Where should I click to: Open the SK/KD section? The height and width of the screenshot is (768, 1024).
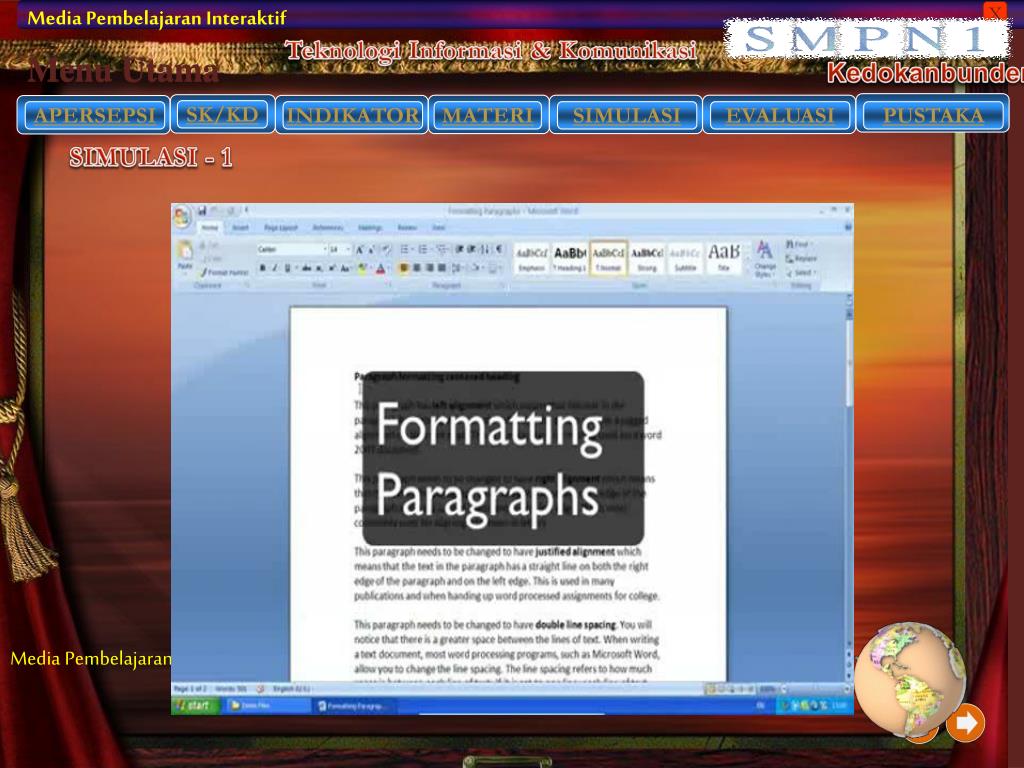[x=222, y=114]
